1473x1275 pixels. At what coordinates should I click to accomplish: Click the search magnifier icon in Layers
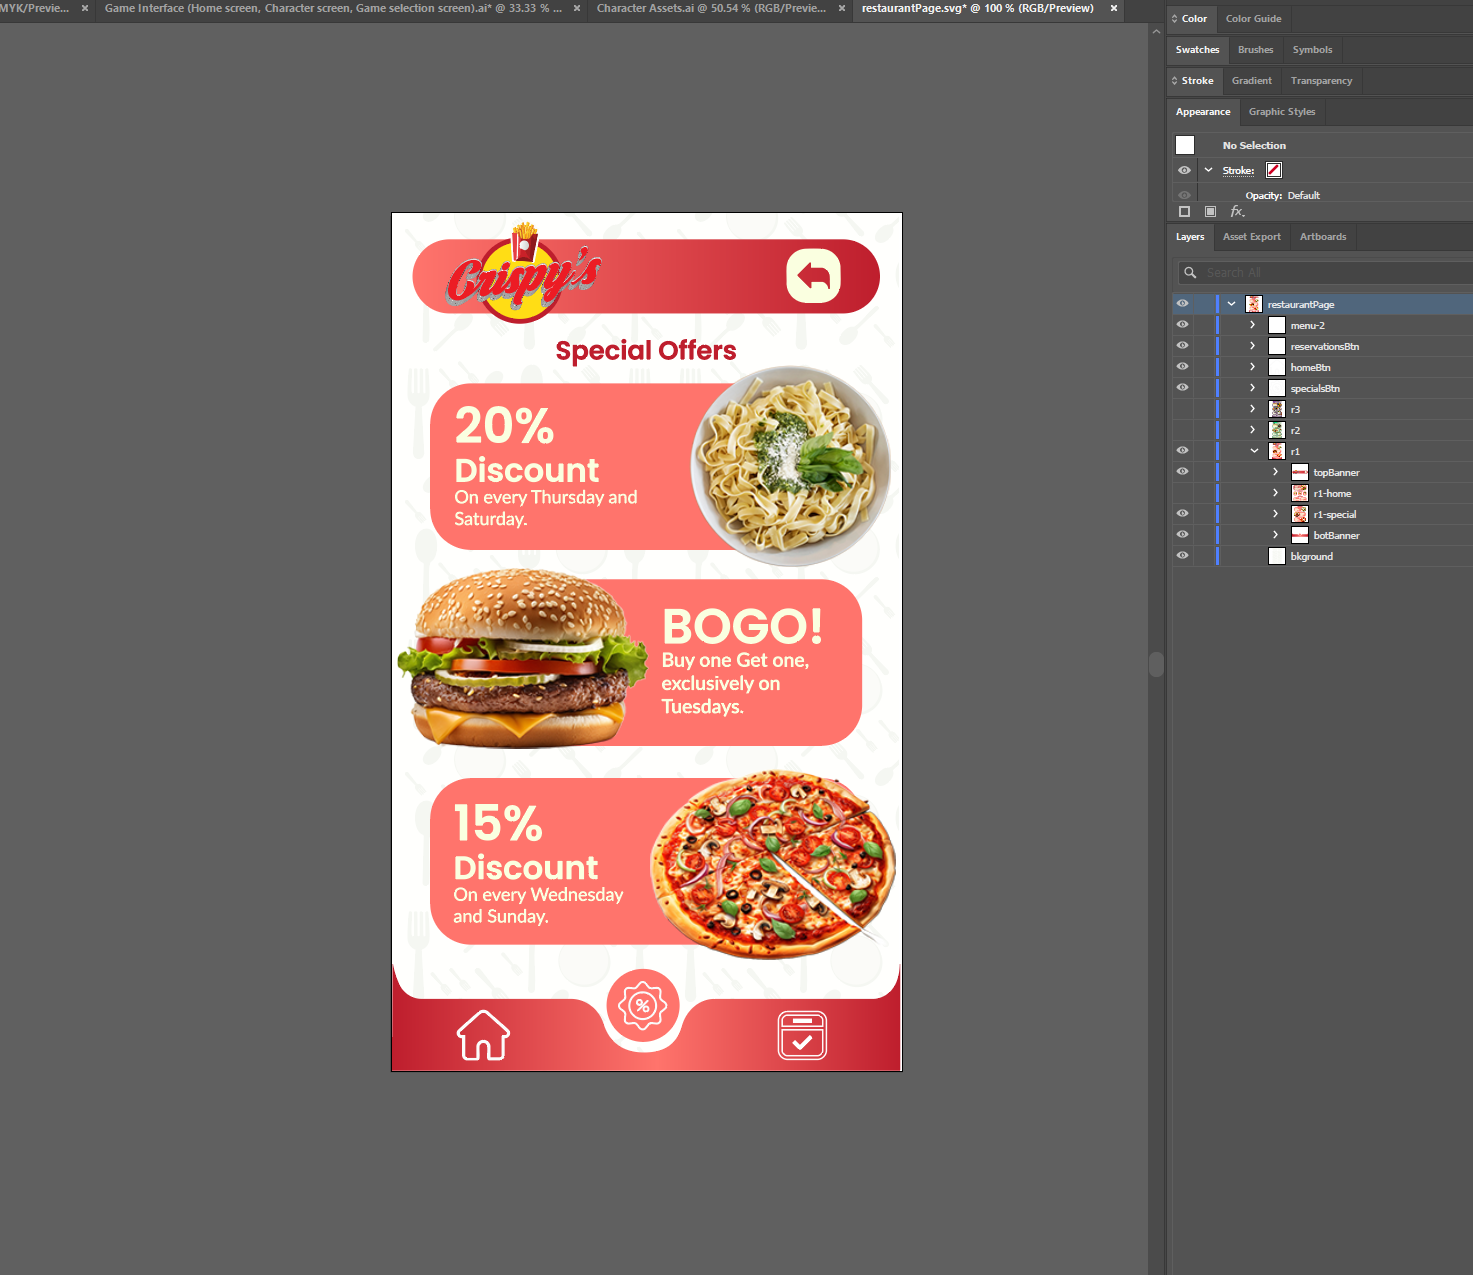pyautogui.click(x=1190, y=273)
